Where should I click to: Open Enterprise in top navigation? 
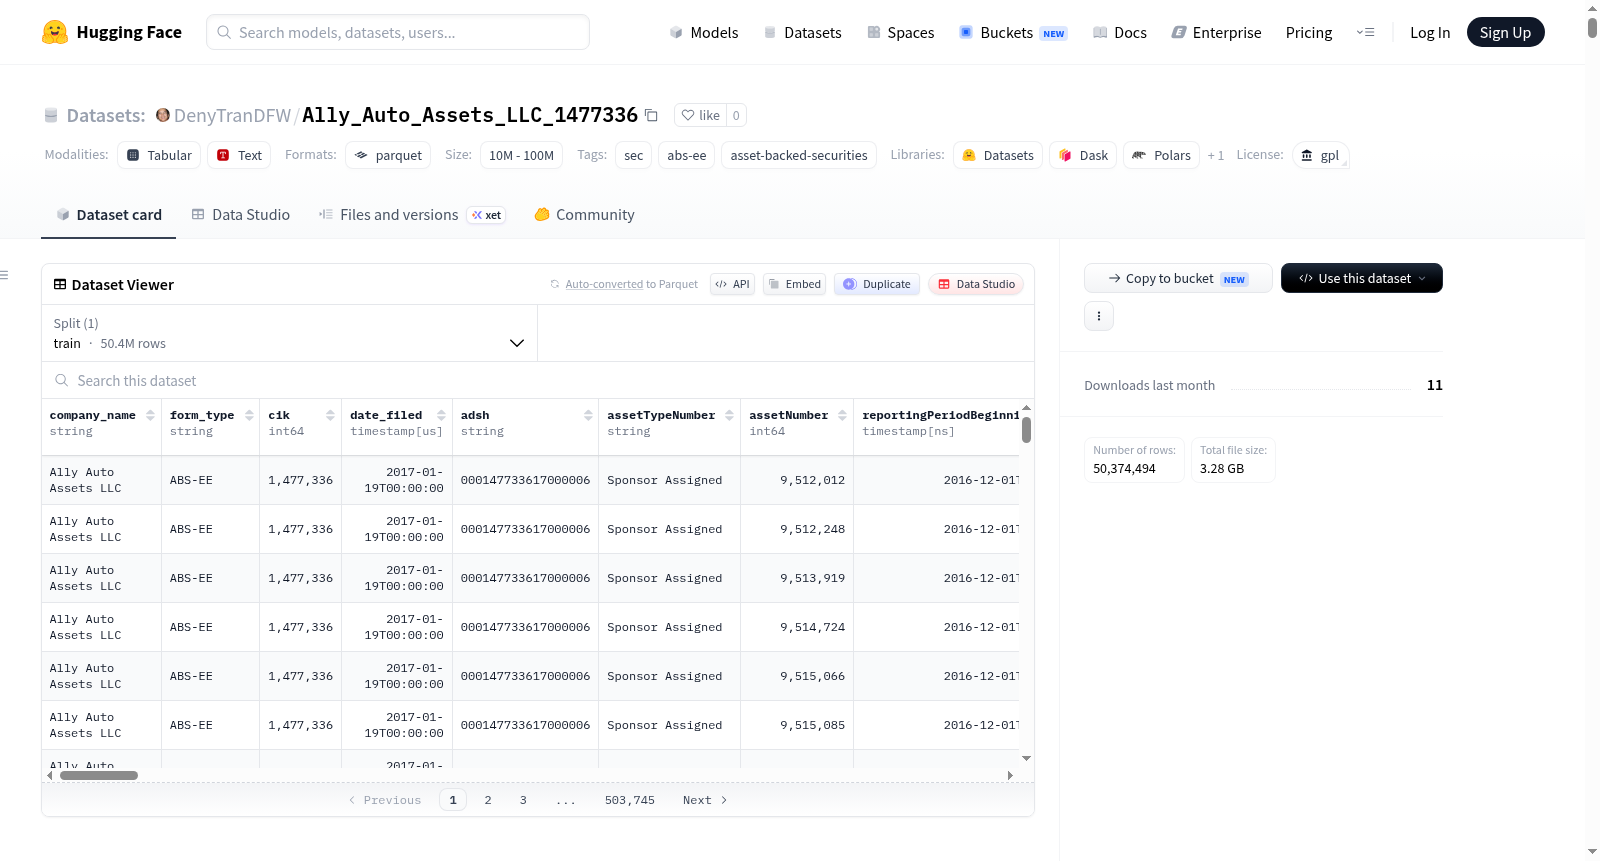pyautogui.click(x=1216, y=32)
